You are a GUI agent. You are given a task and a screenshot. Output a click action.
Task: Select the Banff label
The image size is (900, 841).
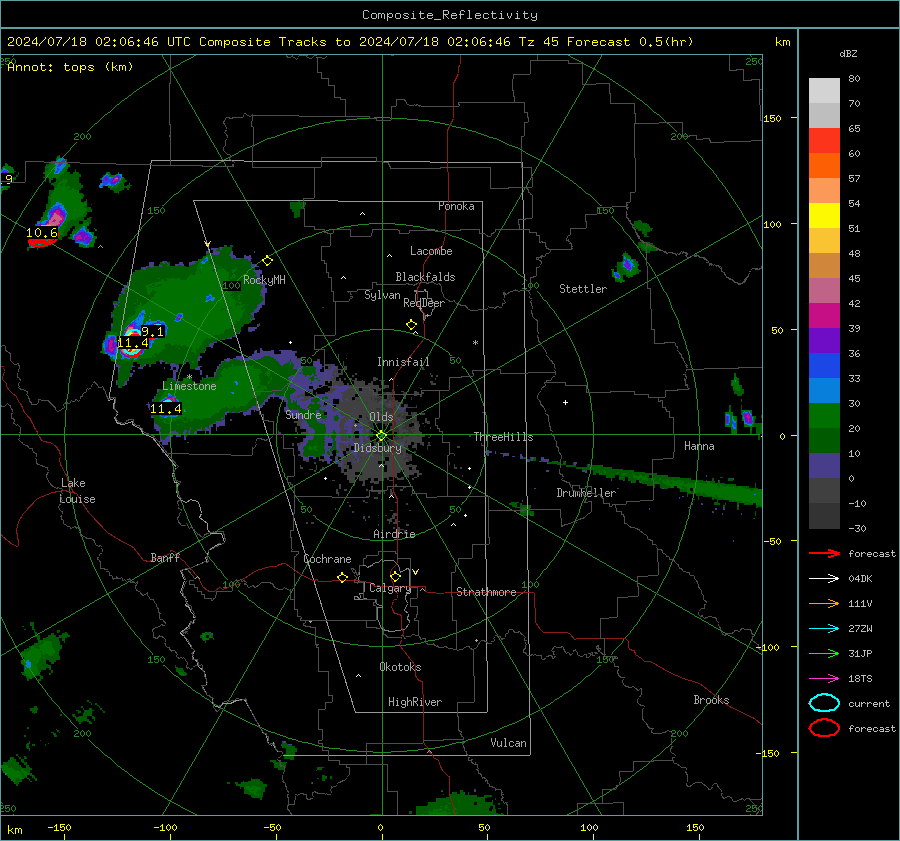pos(165,557)
